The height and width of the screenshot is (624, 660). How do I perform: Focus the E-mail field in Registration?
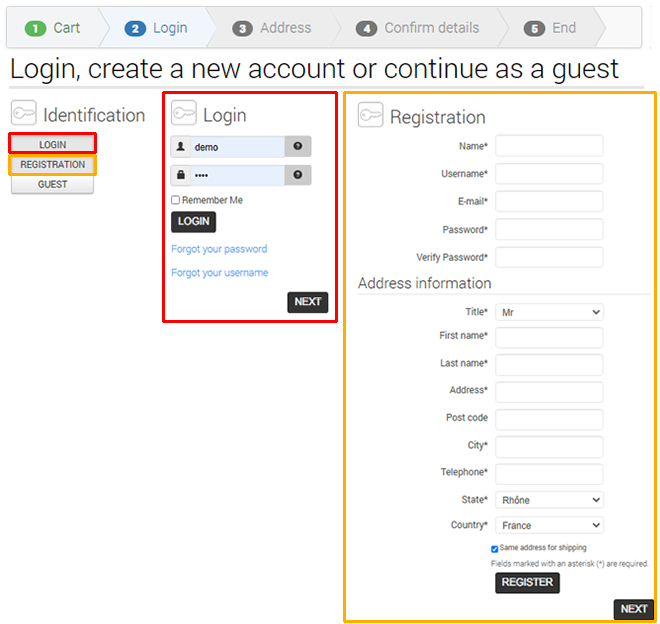(549, 201)
